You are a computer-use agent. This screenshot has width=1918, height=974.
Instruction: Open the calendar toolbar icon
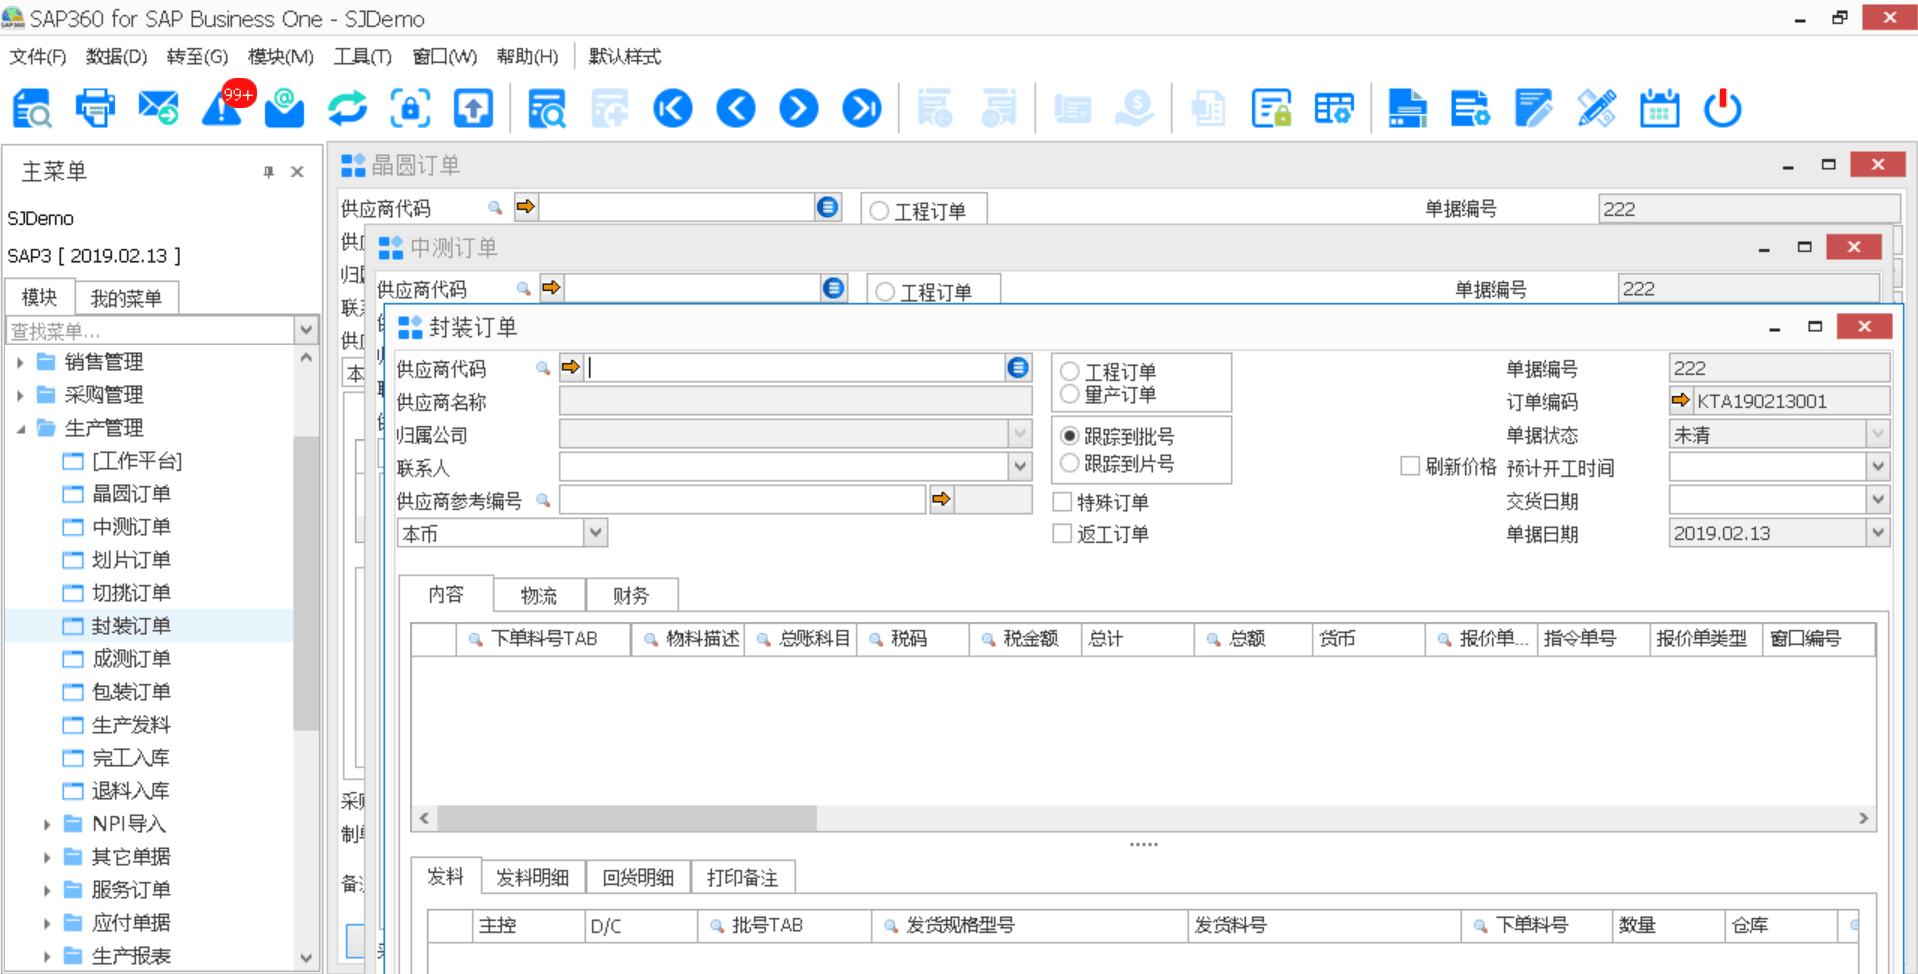click(x=1659, y=108)
